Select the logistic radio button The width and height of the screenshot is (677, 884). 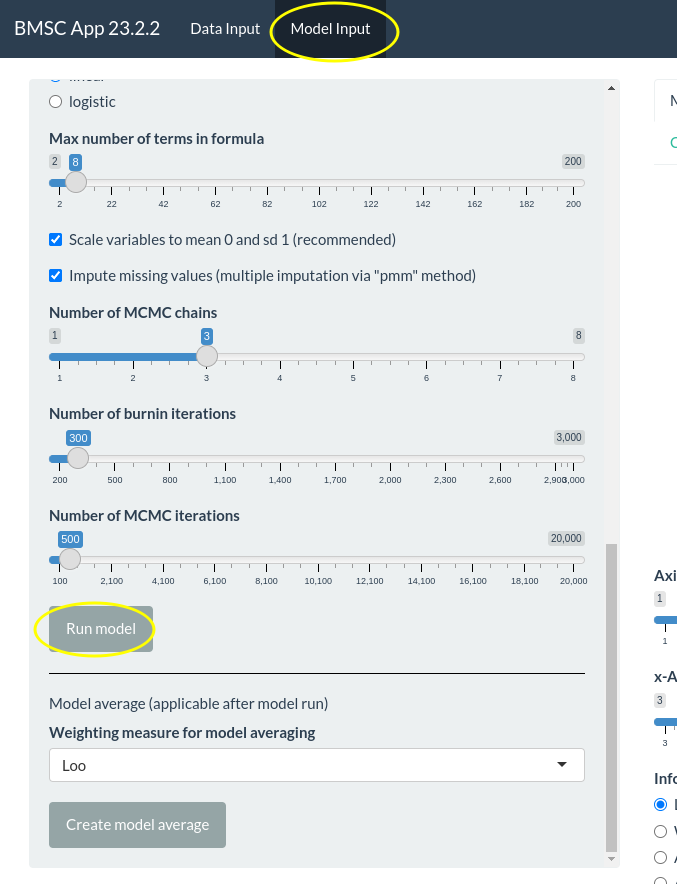point(56,101)
